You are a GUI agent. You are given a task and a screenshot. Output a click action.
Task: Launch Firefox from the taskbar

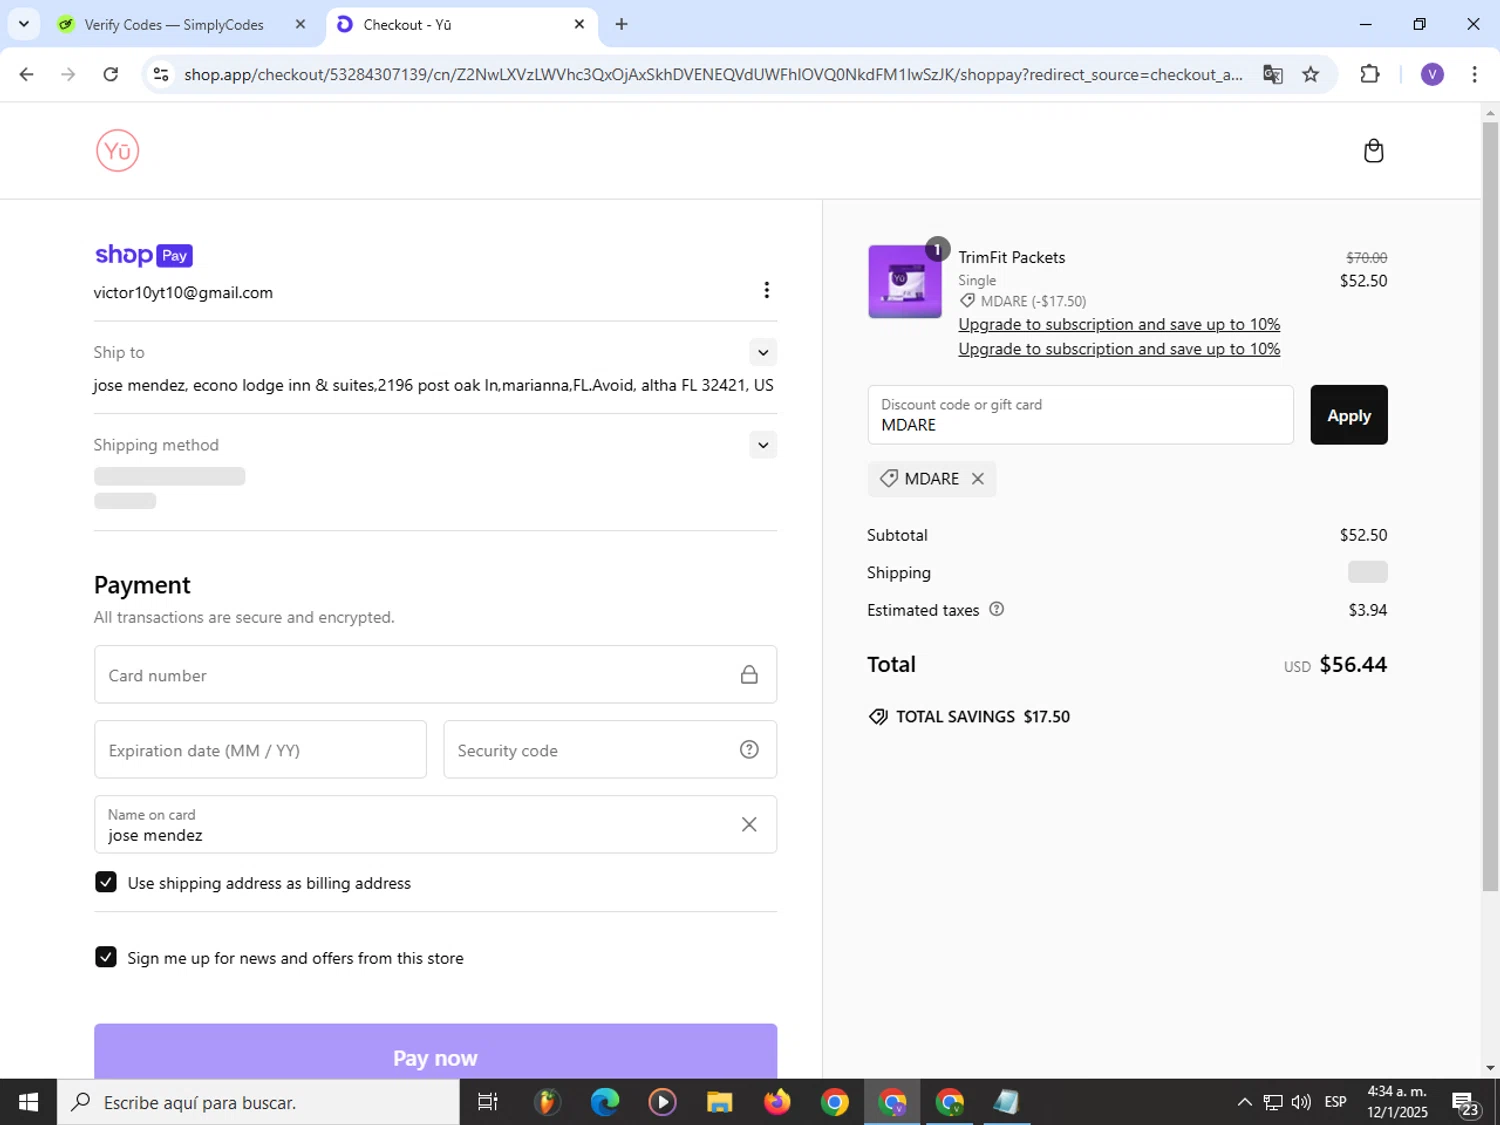[x=777, y=1102]
